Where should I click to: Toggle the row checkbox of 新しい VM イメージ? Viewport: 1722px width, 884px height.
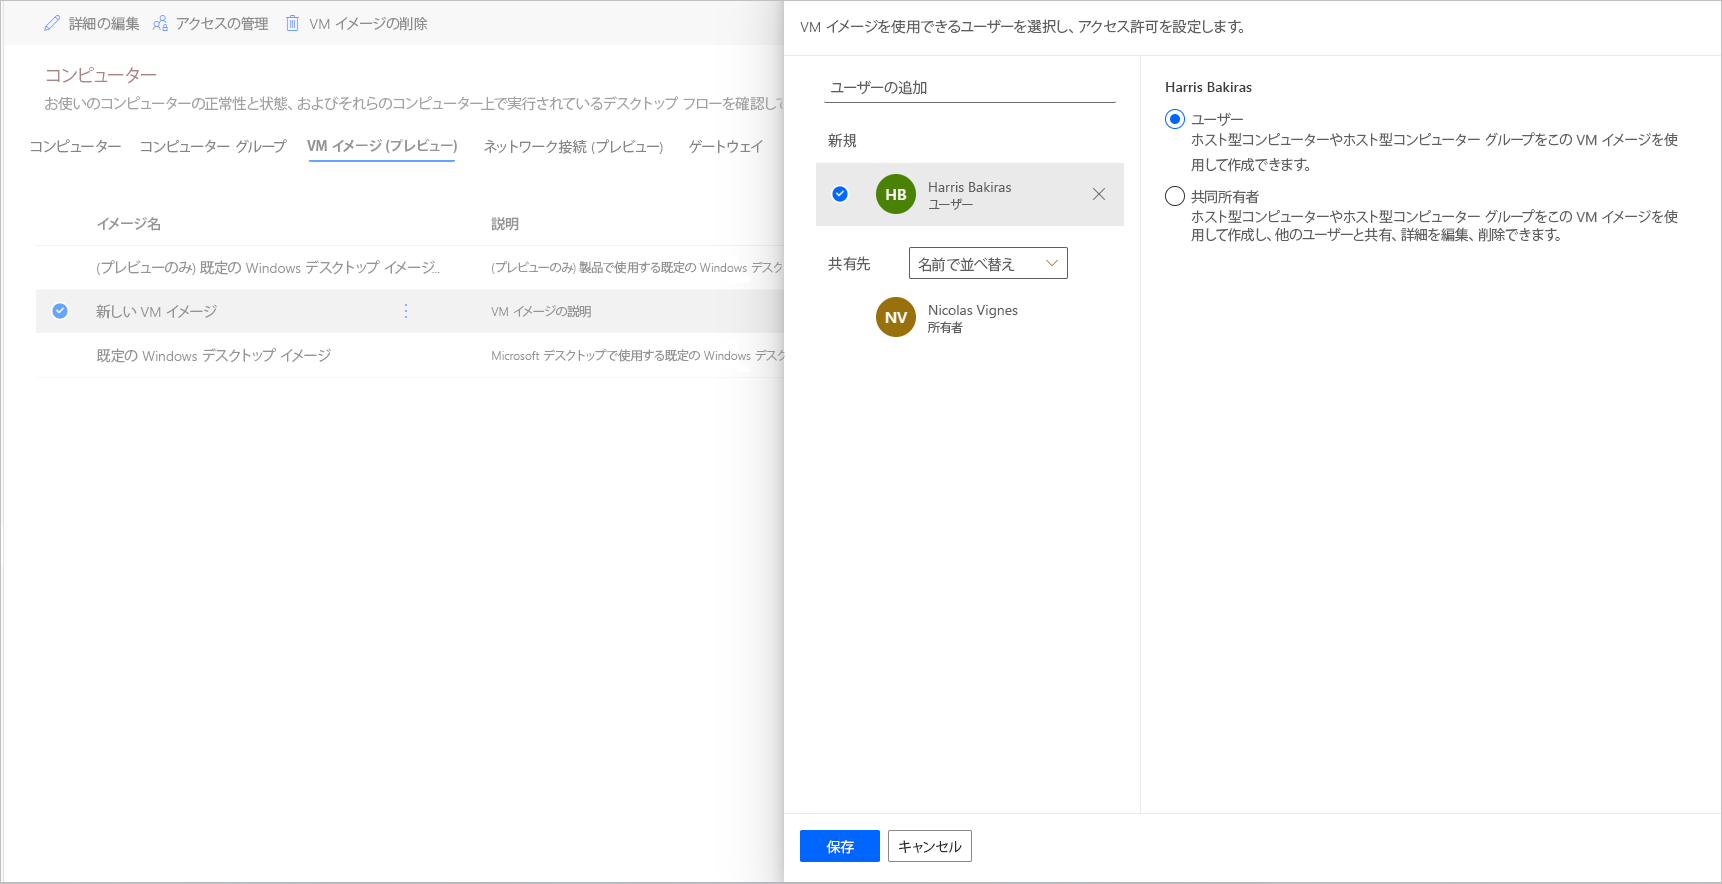(x=60, y=311)
